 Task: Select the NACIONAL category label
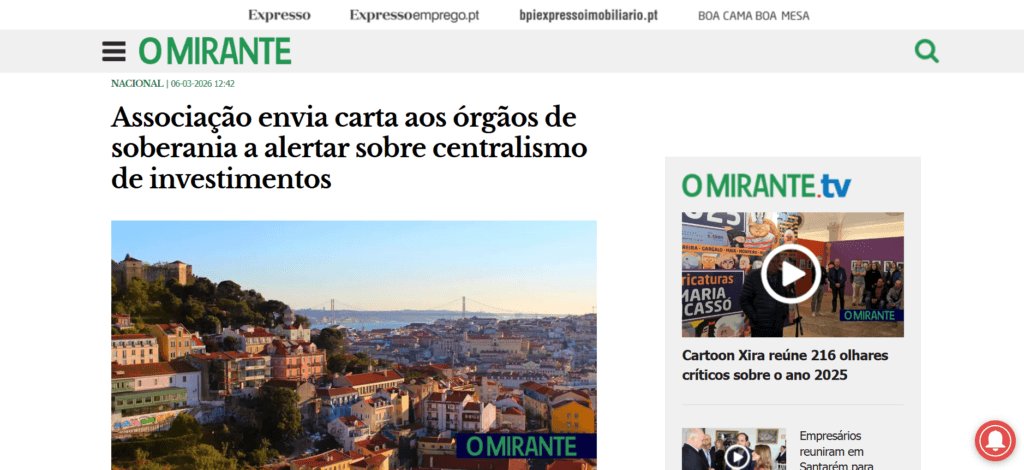pyautogui.click(x=137, y=84)
